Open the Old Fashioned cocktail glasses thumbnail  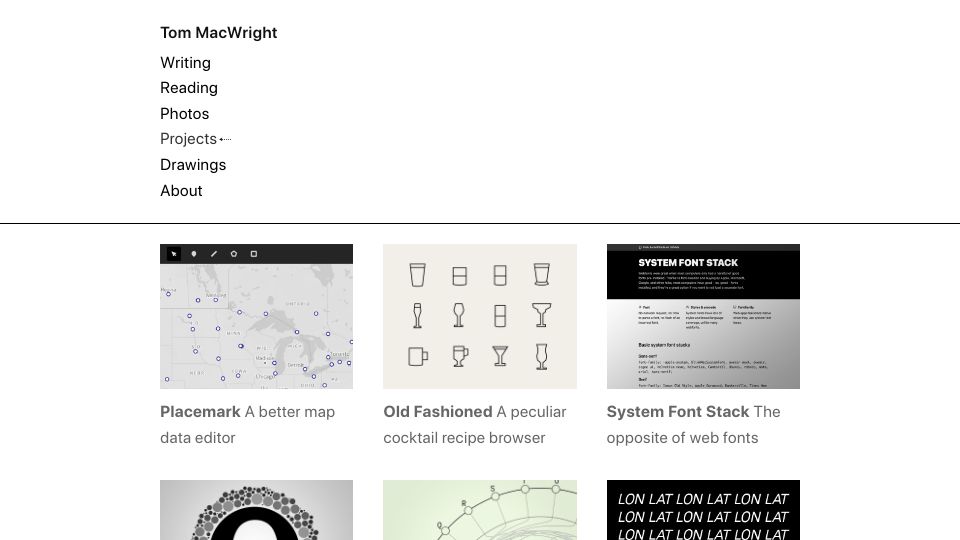tap(480, 317)
